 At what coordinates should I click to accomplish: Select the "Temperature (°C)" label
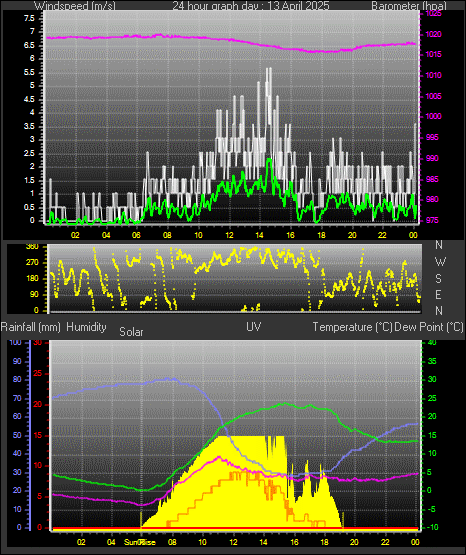click(352, 327)
